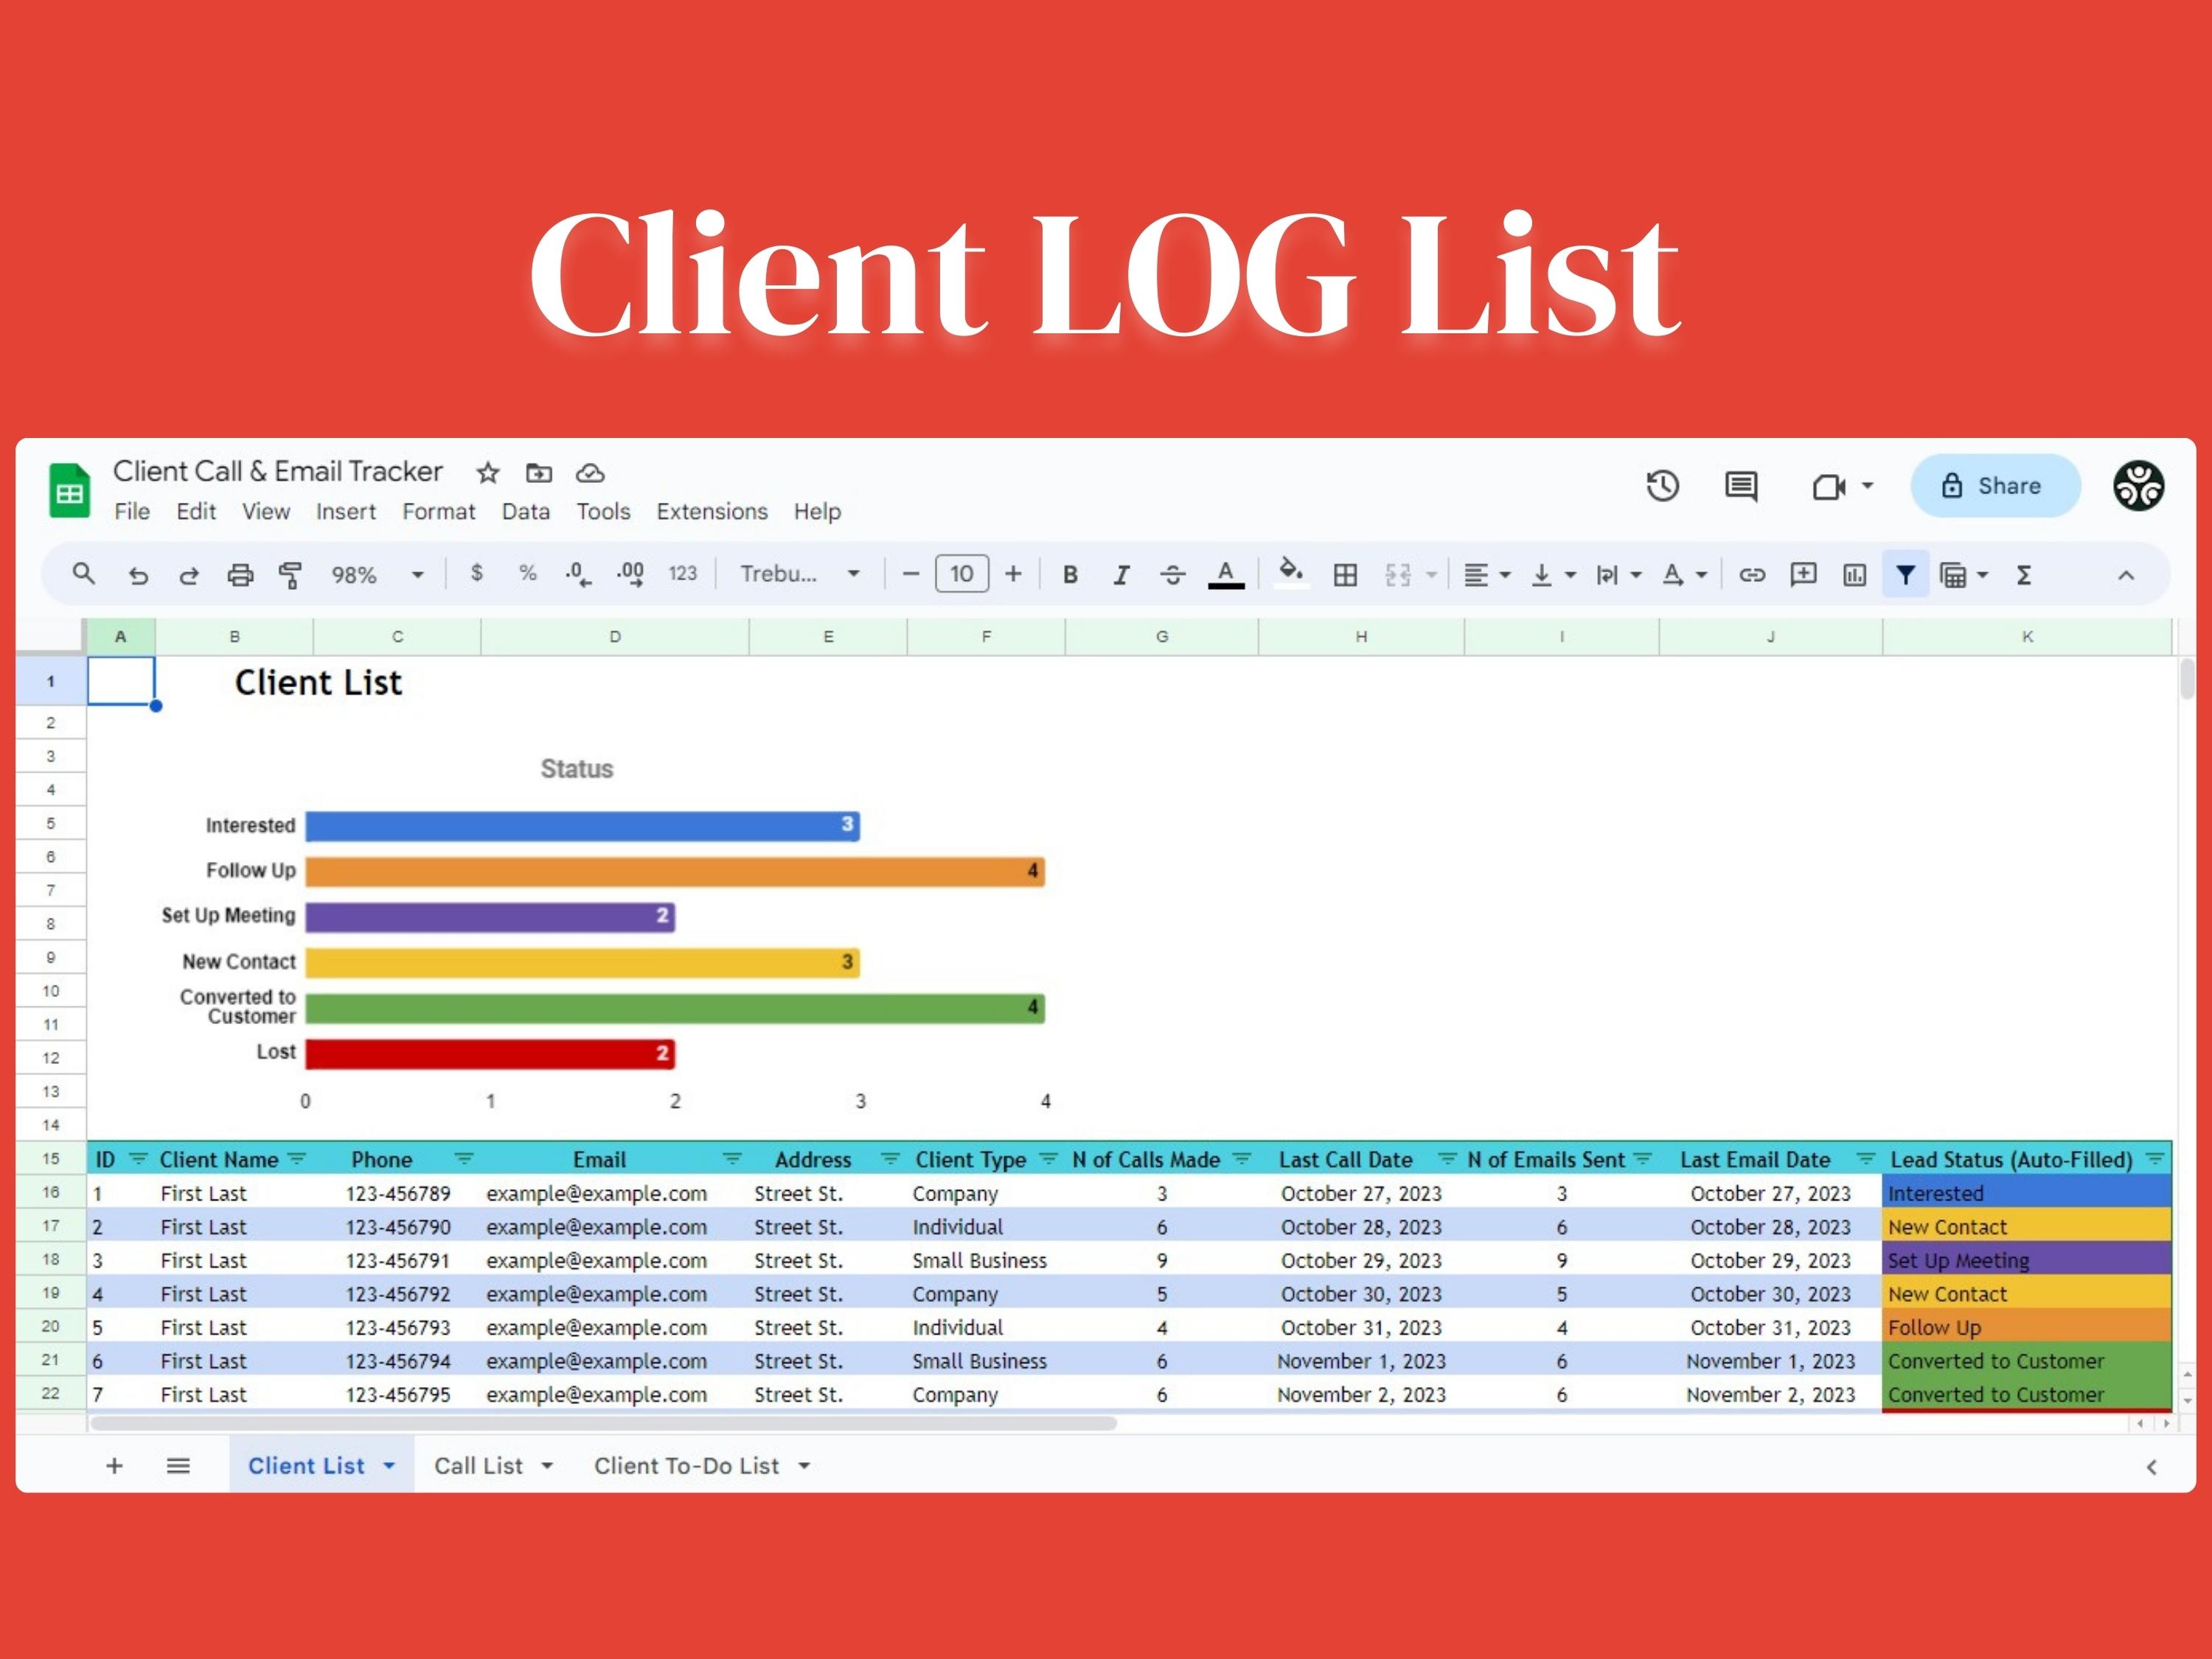
Task: Open the Extensions menu
Action: (x=711, y=511)
